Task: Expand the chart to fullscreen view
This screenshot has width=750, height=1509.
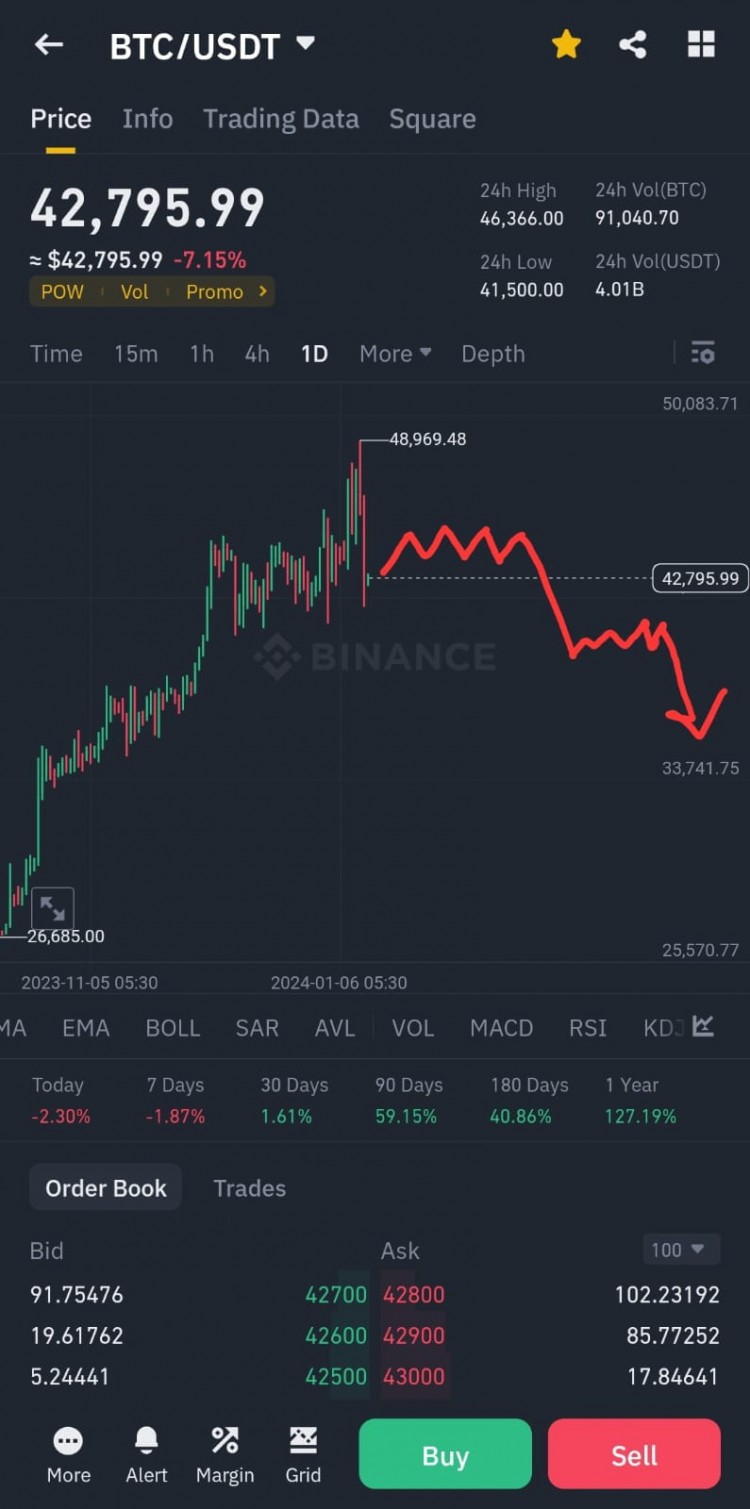Action: 53,908
